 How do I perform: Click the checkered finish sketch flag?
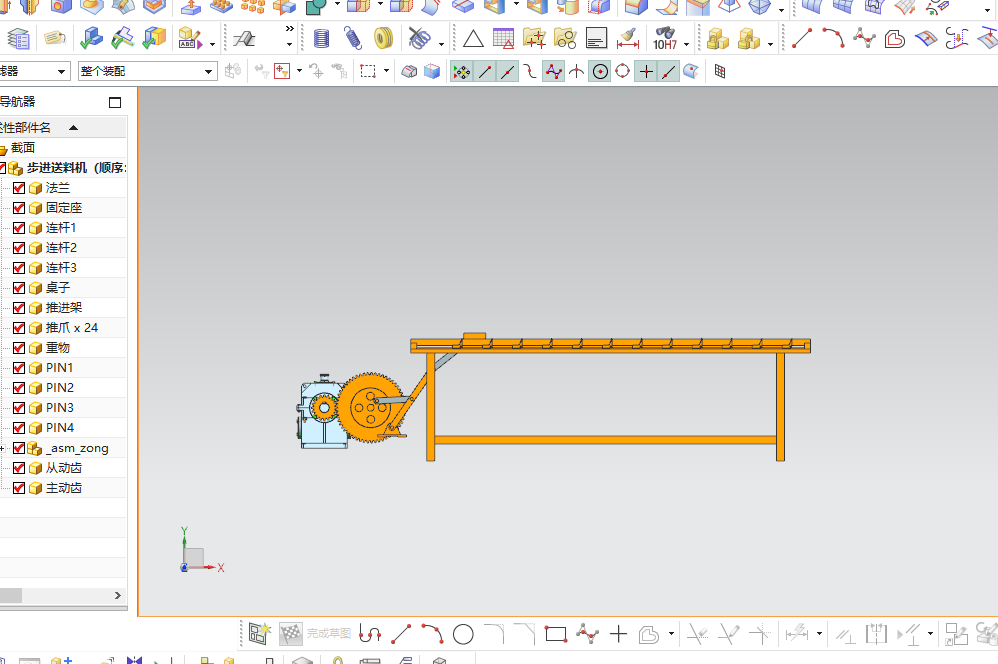[291, 633]
